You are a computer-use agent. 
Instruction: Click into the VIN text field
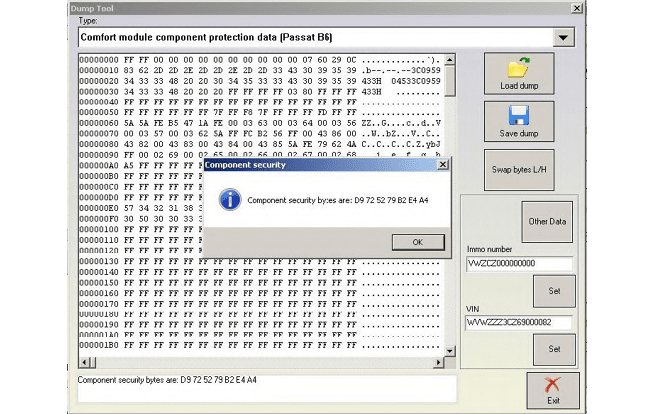(x=519, y=322)
